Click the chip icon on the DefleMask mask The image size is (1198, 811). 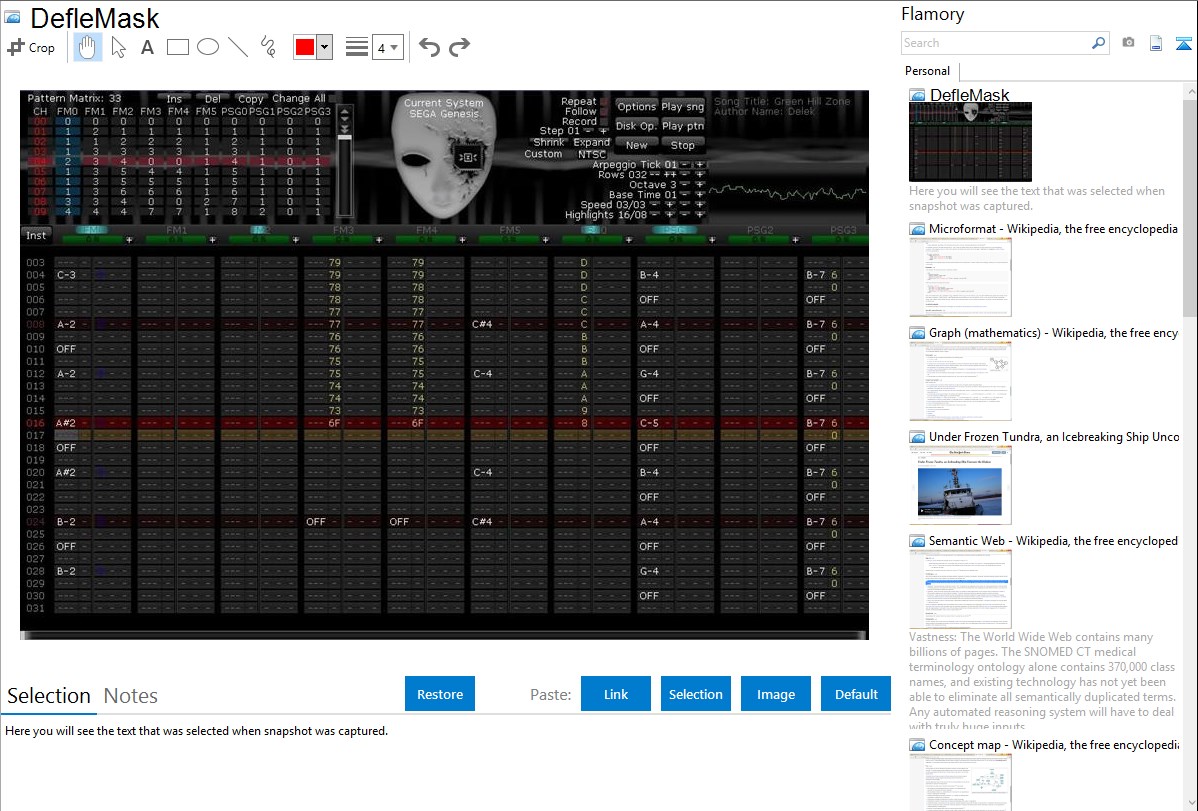(467, 157)
